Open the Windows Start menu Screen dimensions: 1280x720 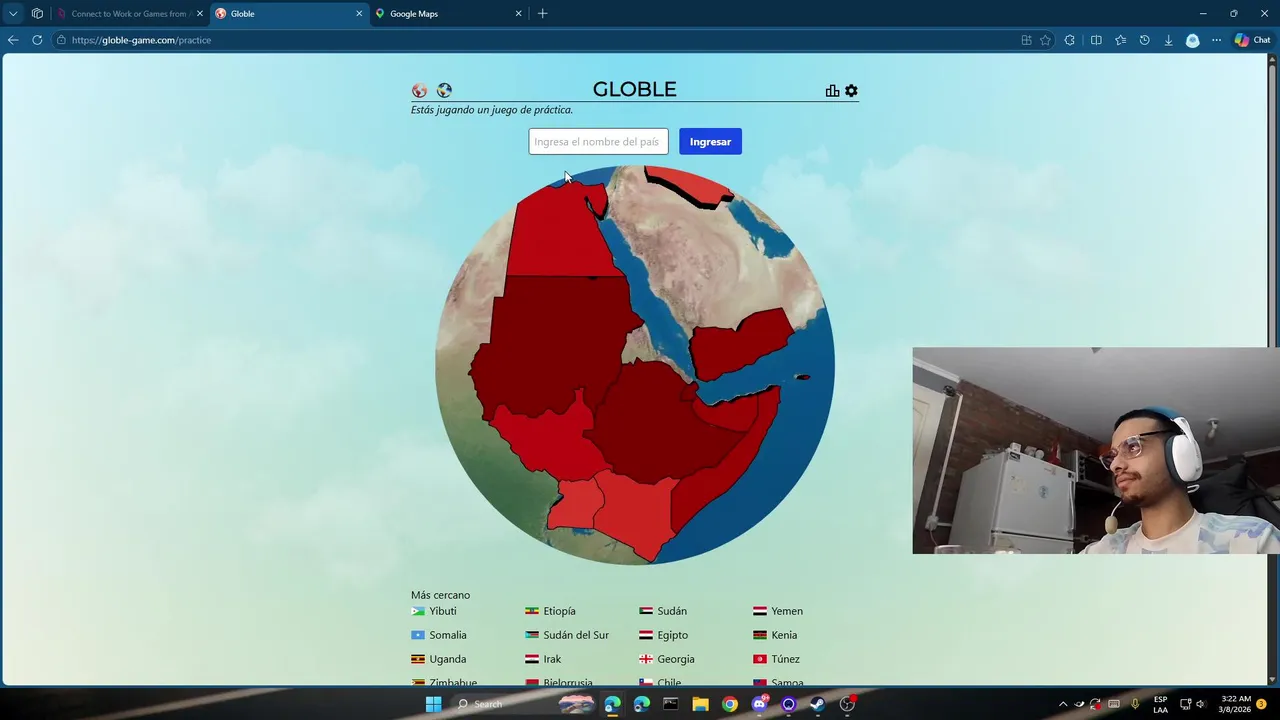pos(433,704)
